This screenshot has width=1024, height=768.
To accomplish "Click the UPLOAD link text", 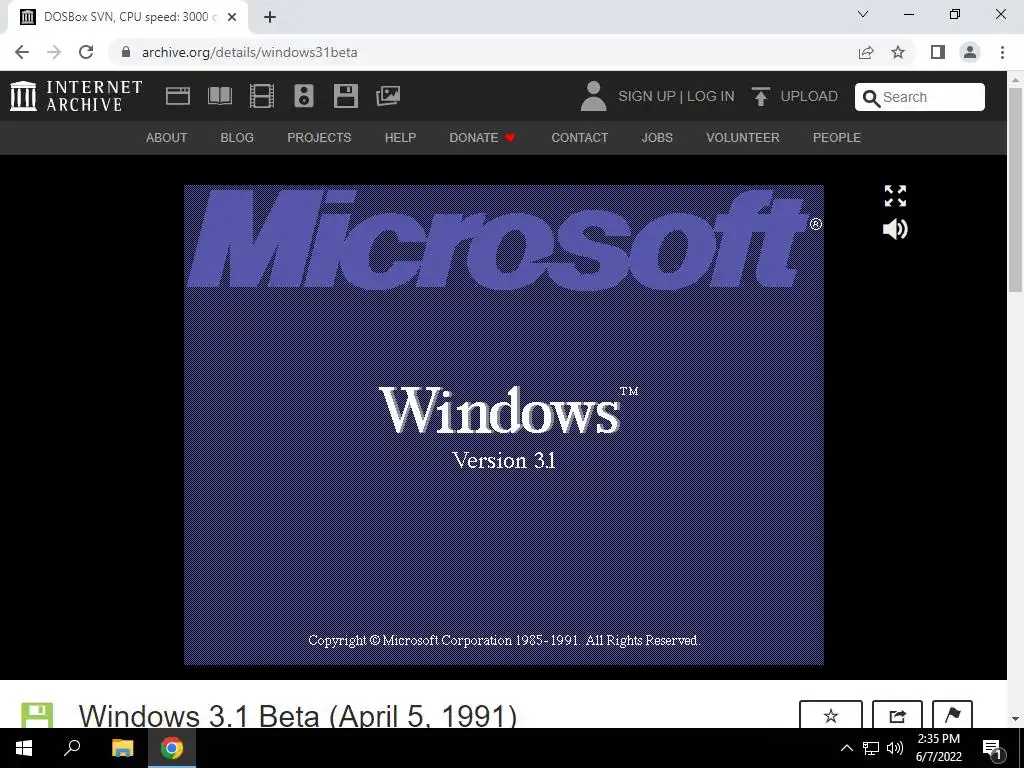I will pos(809,96).
